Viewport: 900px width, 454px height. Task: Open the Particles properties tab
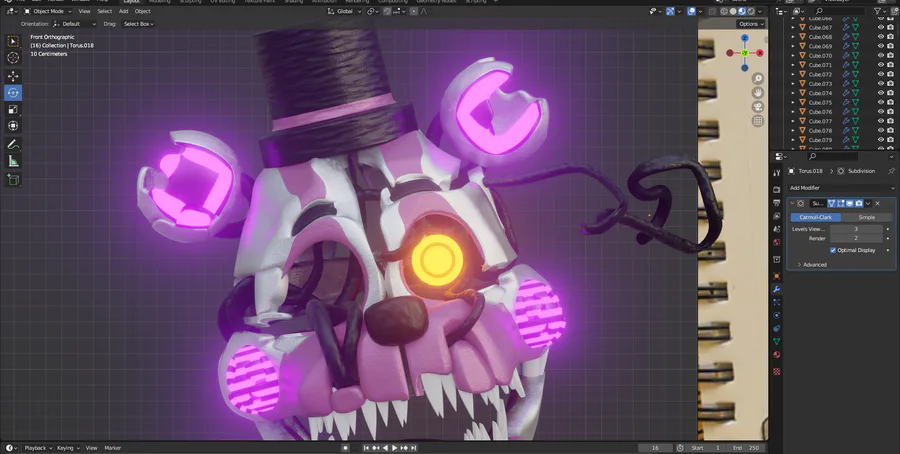point(777,302)
